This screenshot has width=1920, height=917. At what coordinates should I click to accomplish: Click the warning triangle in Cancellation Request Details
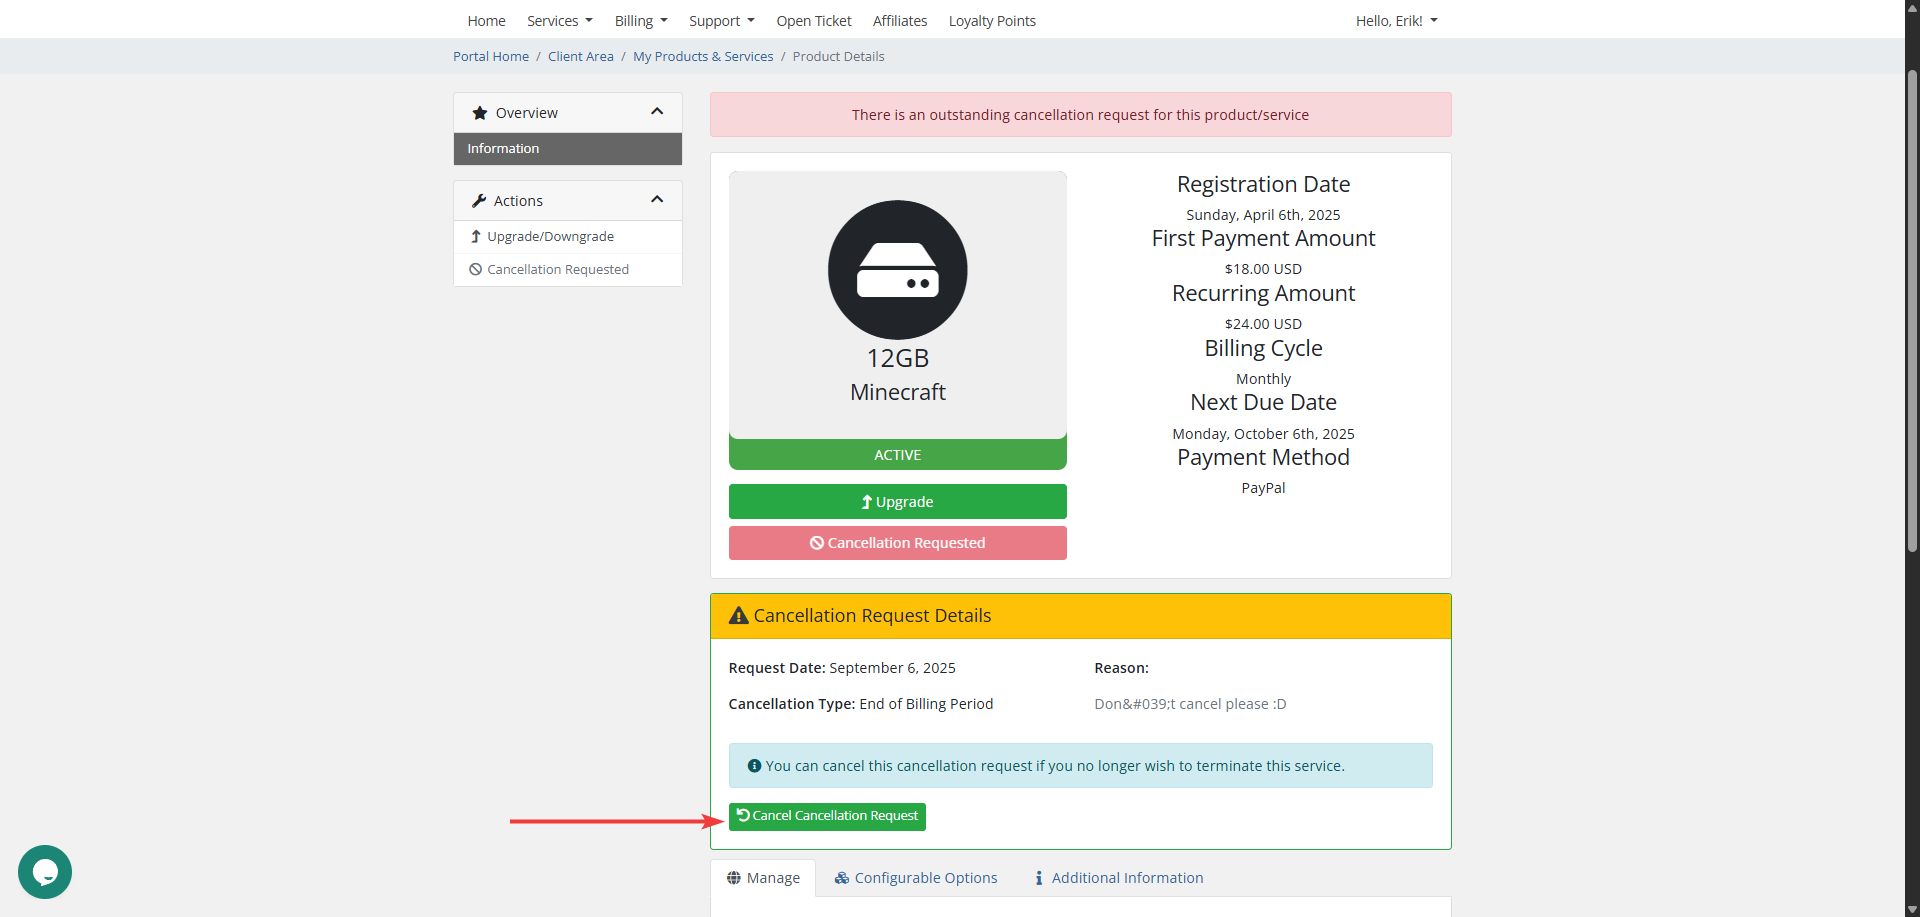[x=738, y=616]
